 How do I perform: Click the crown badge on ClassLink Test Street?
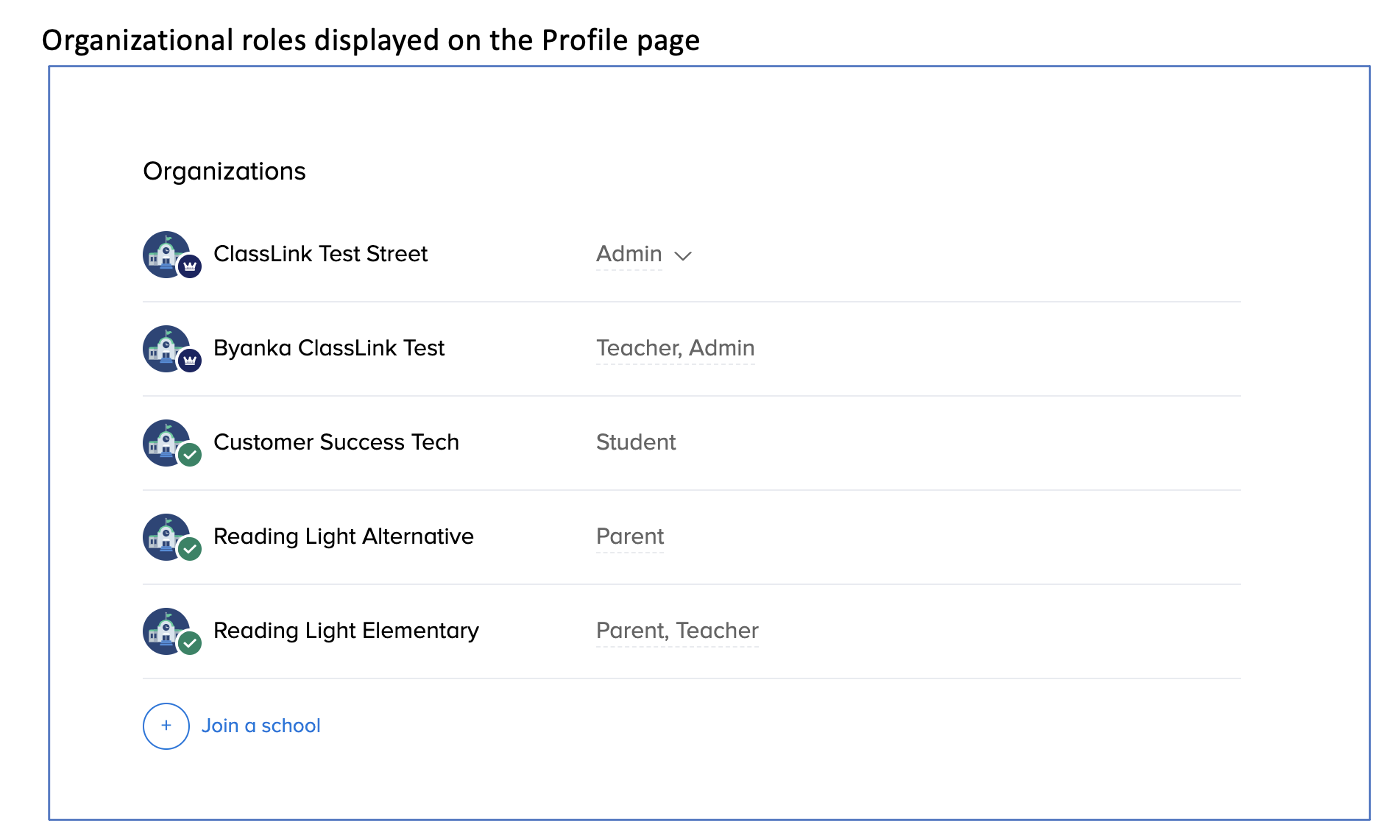coord(190,267)
